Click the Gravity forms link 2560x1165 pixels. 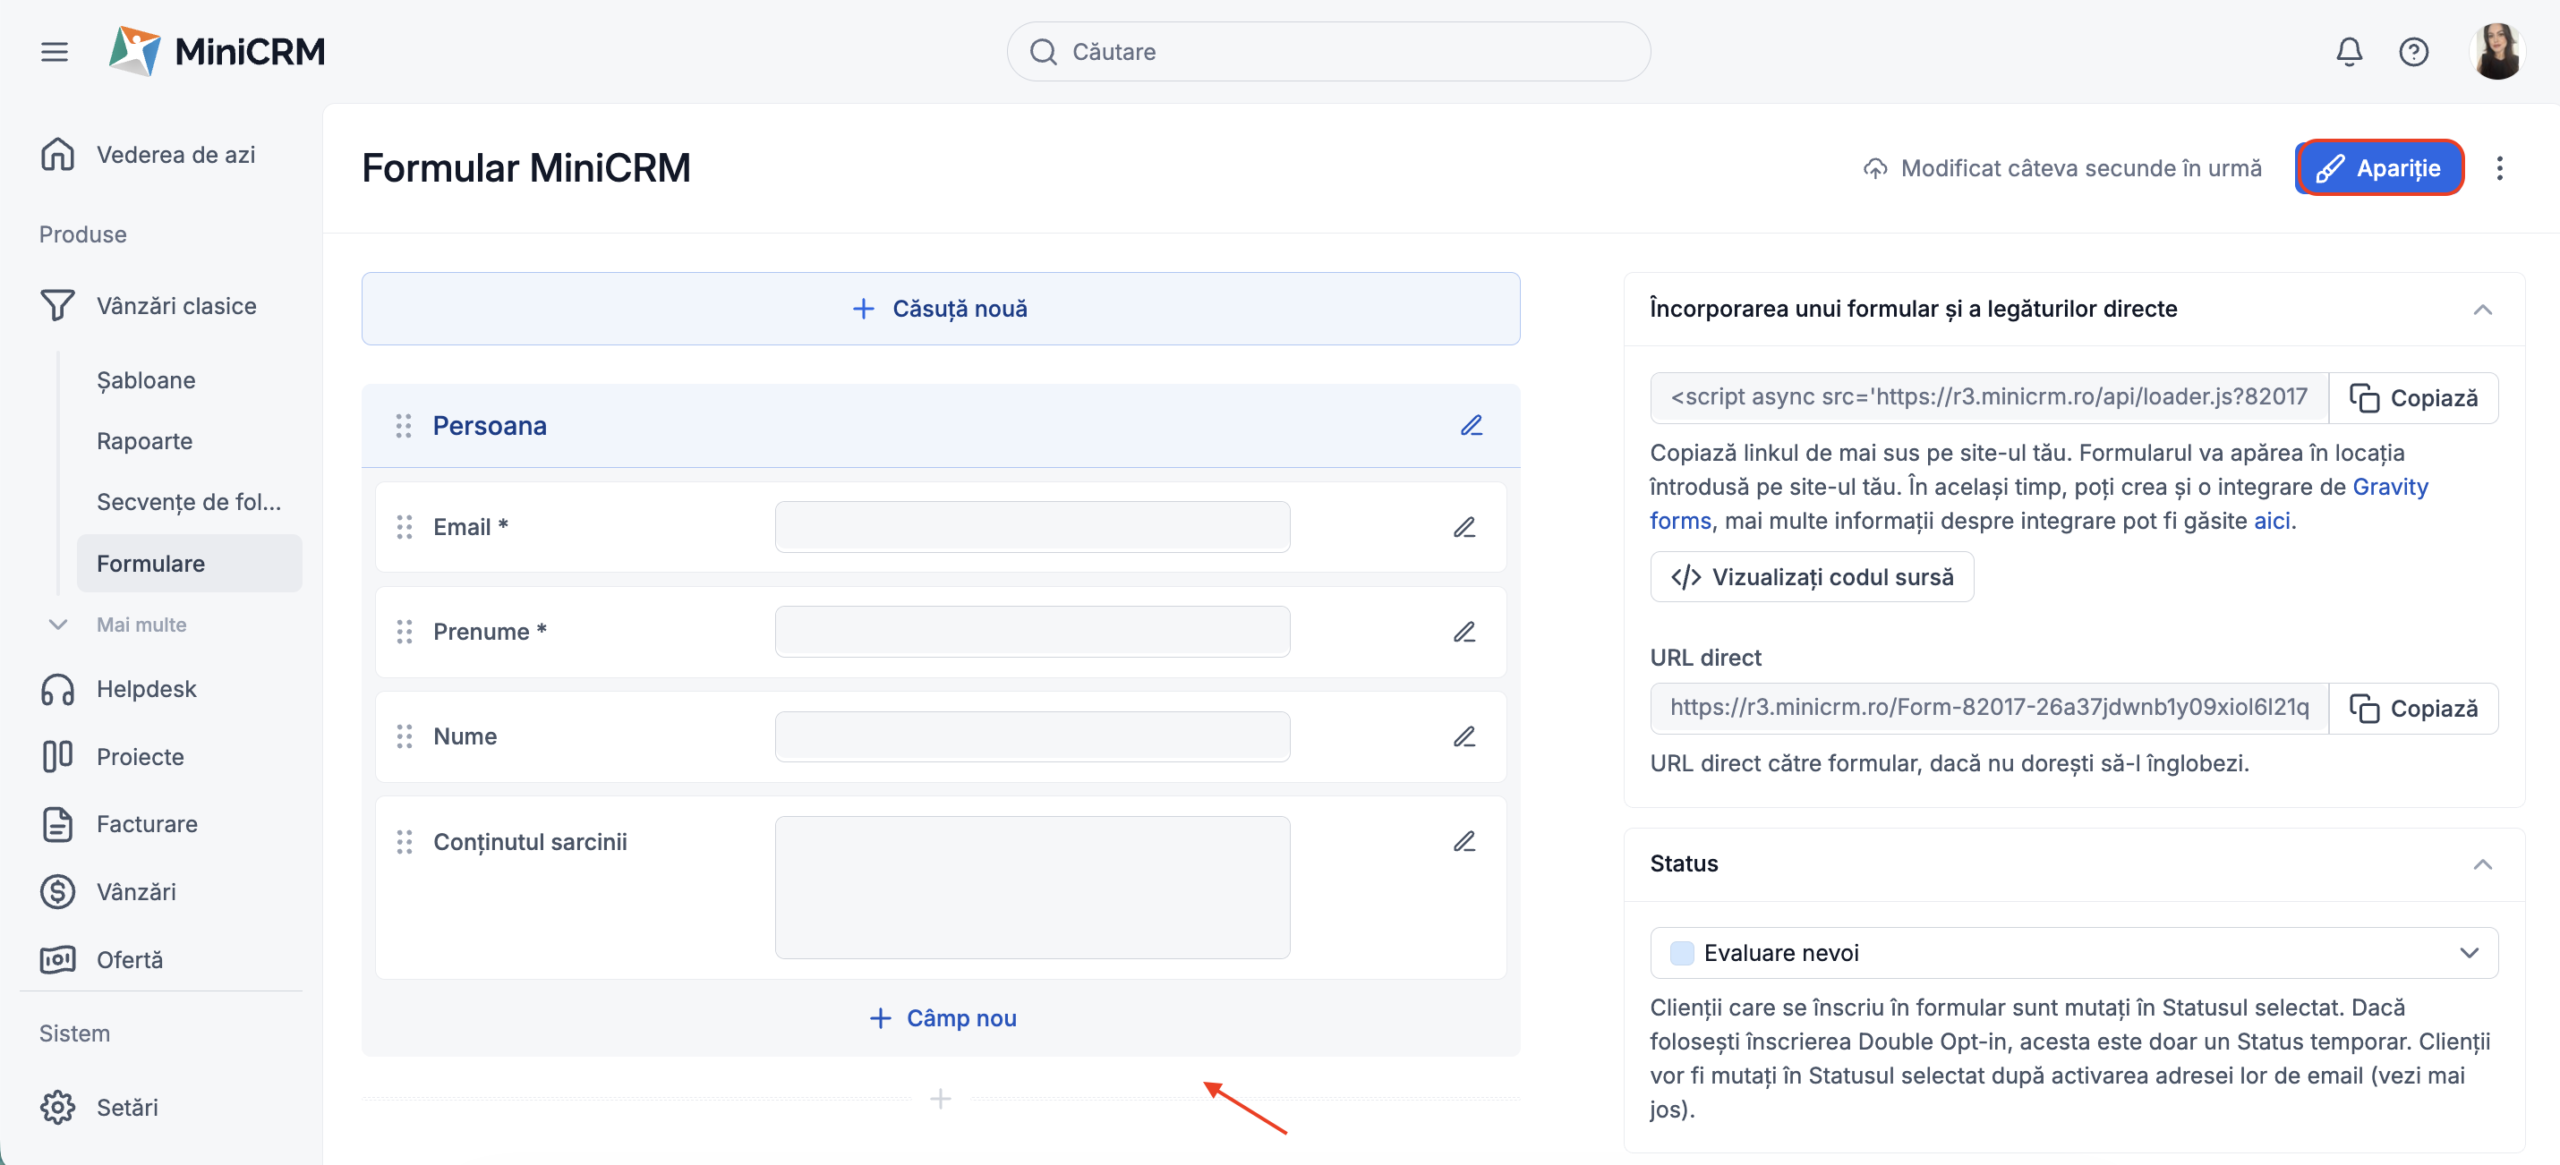pos(2389,487)
